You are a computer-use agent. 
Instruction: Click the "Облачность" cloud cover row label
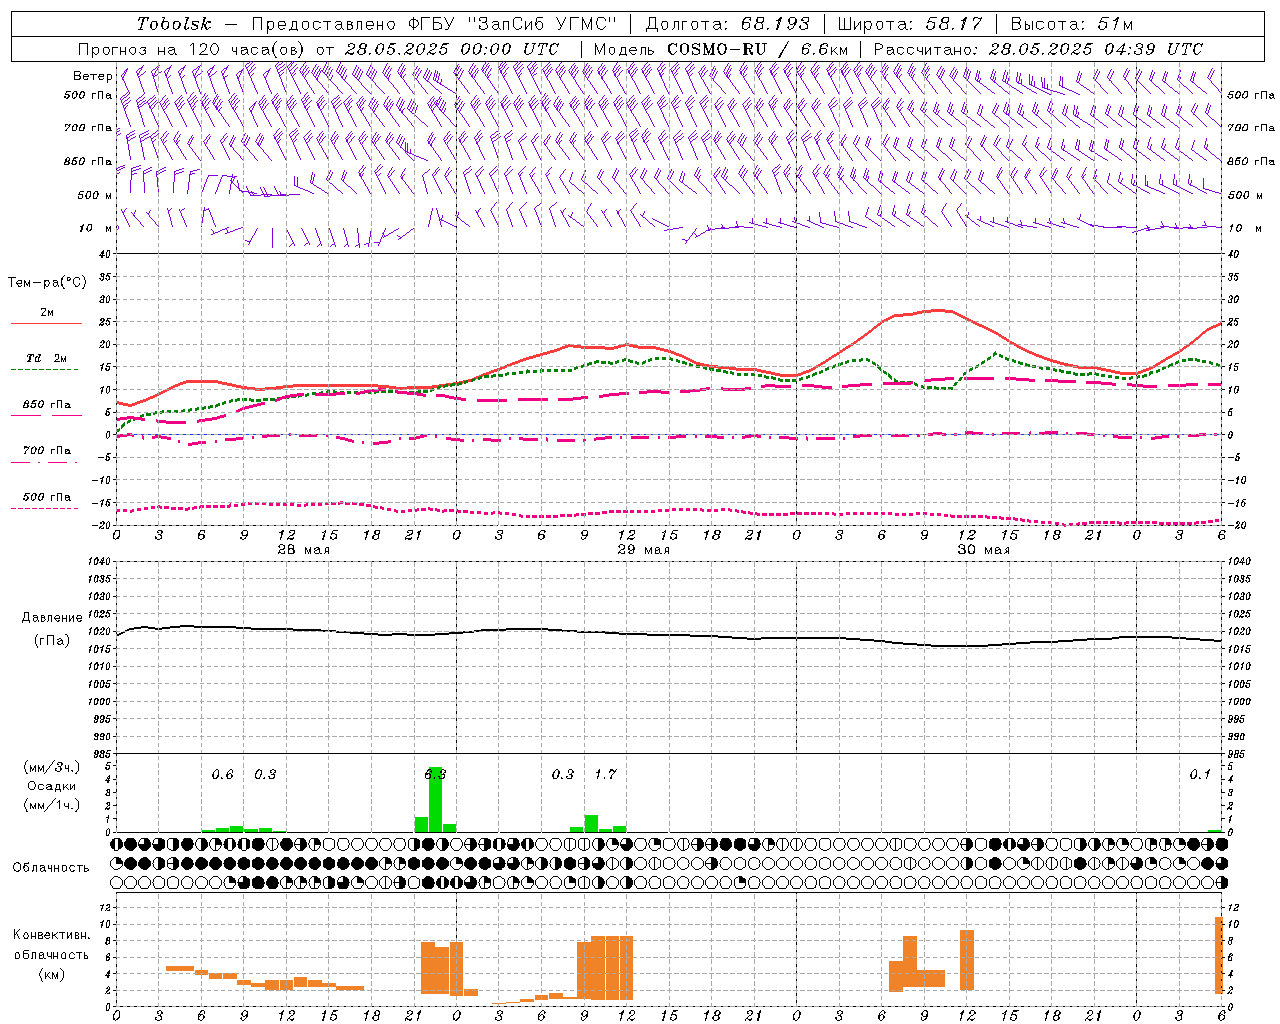click(x=51, y=868)
